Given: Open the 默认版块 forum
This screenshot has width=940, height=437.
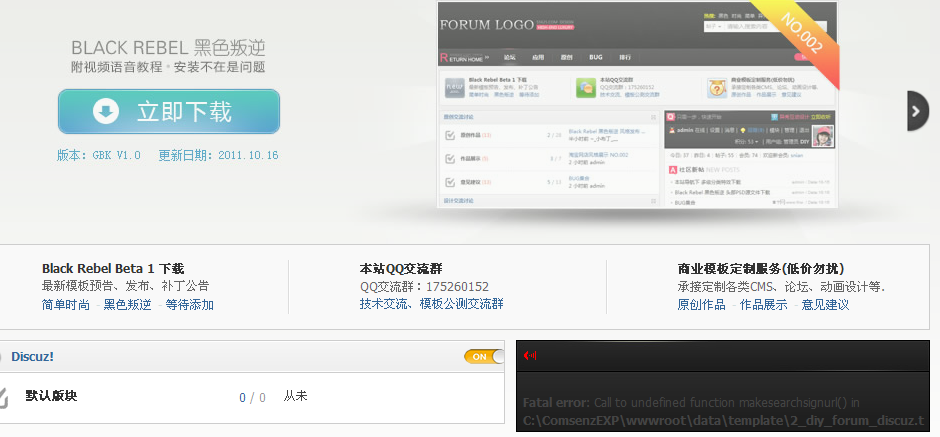Looking at the screenshot, I should pyautogui.click(x=52, y=396).
